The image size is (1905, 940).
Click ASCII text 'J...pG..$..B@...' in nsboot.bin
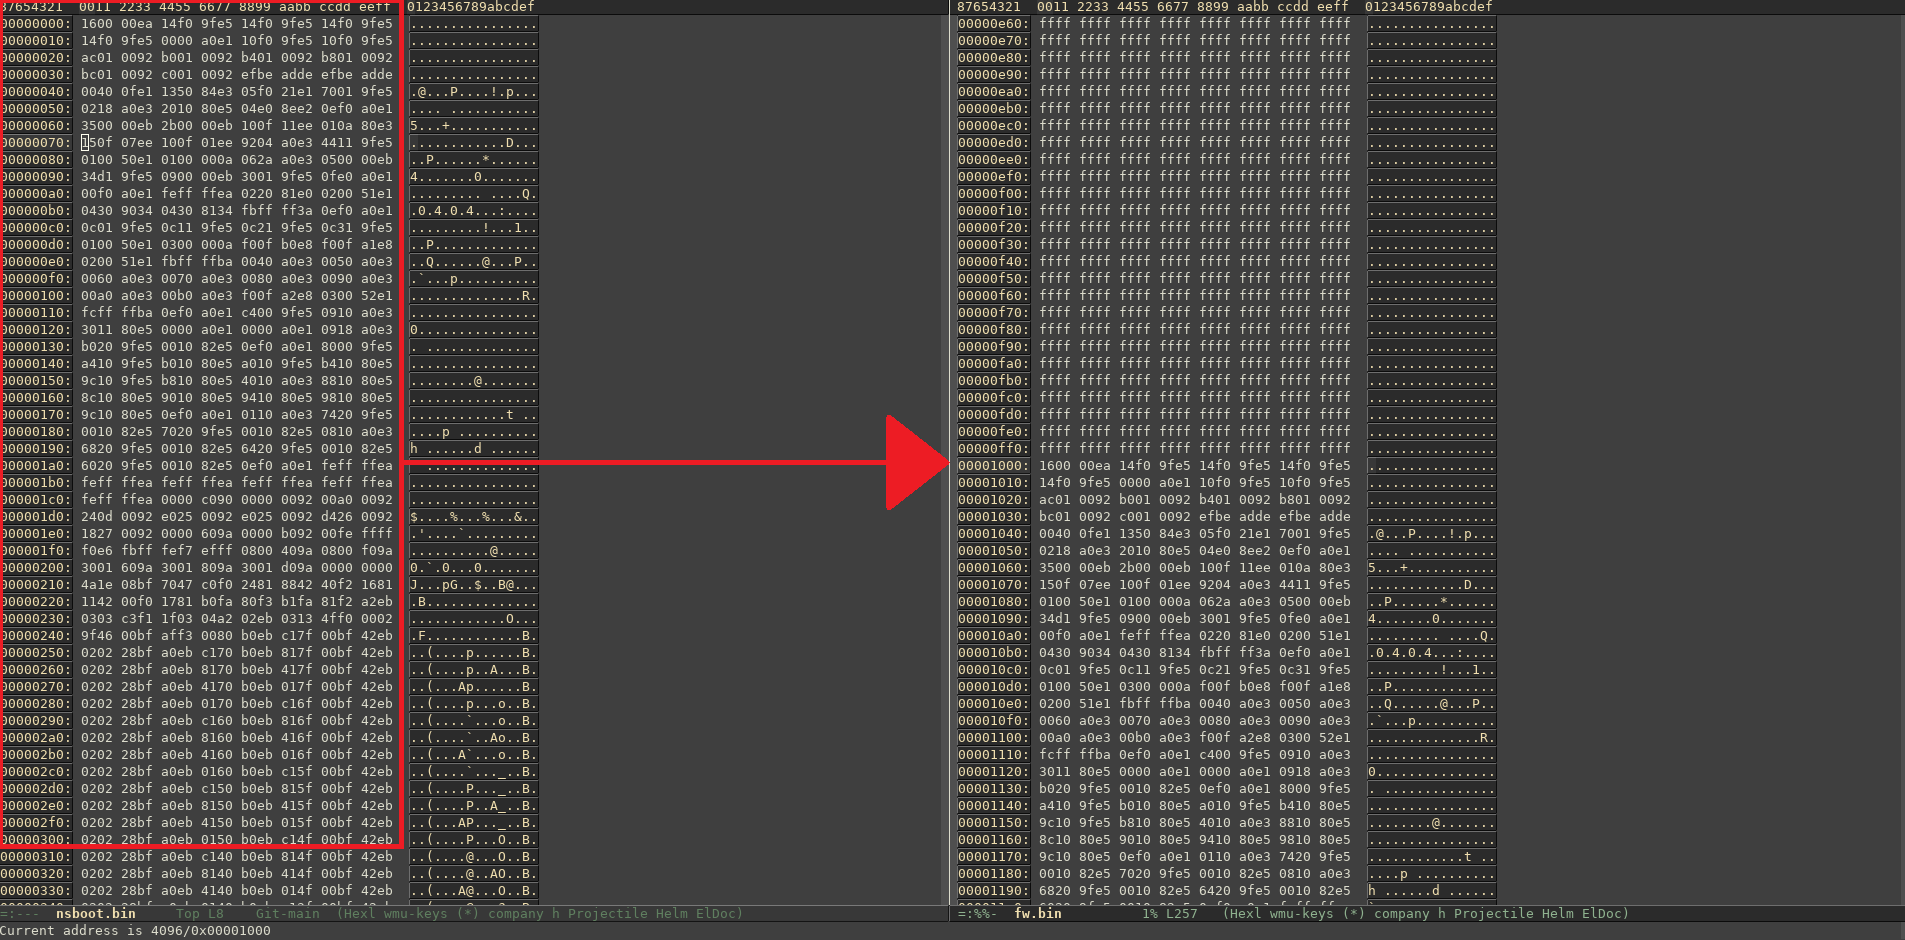[x=474, y=584]
